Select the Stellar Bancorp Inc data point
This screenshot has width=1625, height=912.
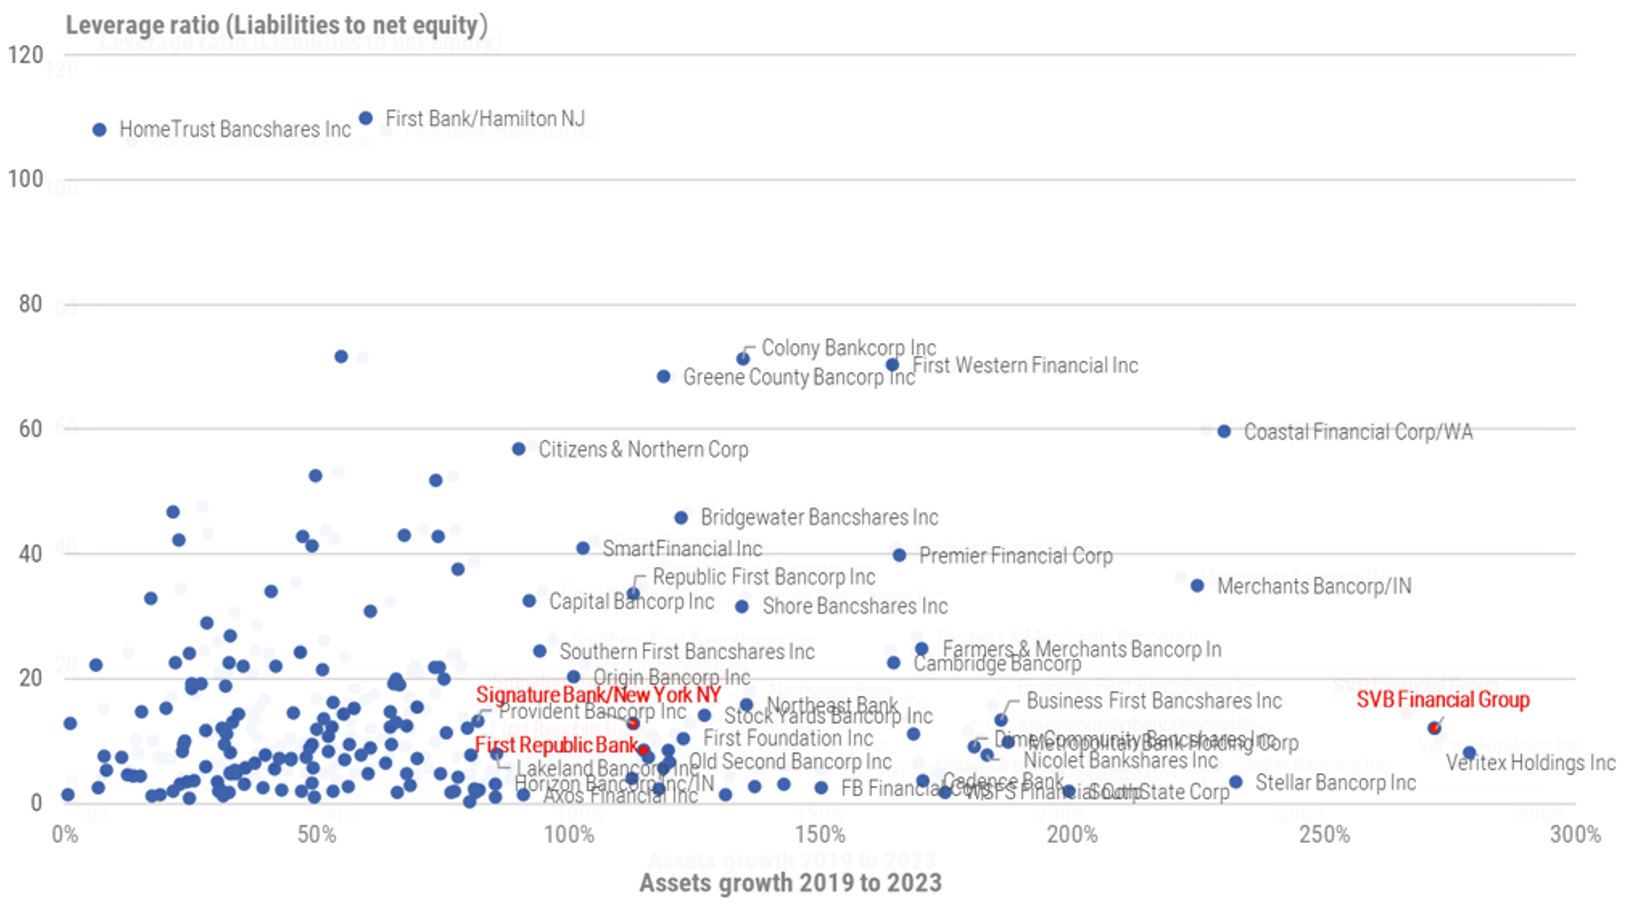[1236, 782]
